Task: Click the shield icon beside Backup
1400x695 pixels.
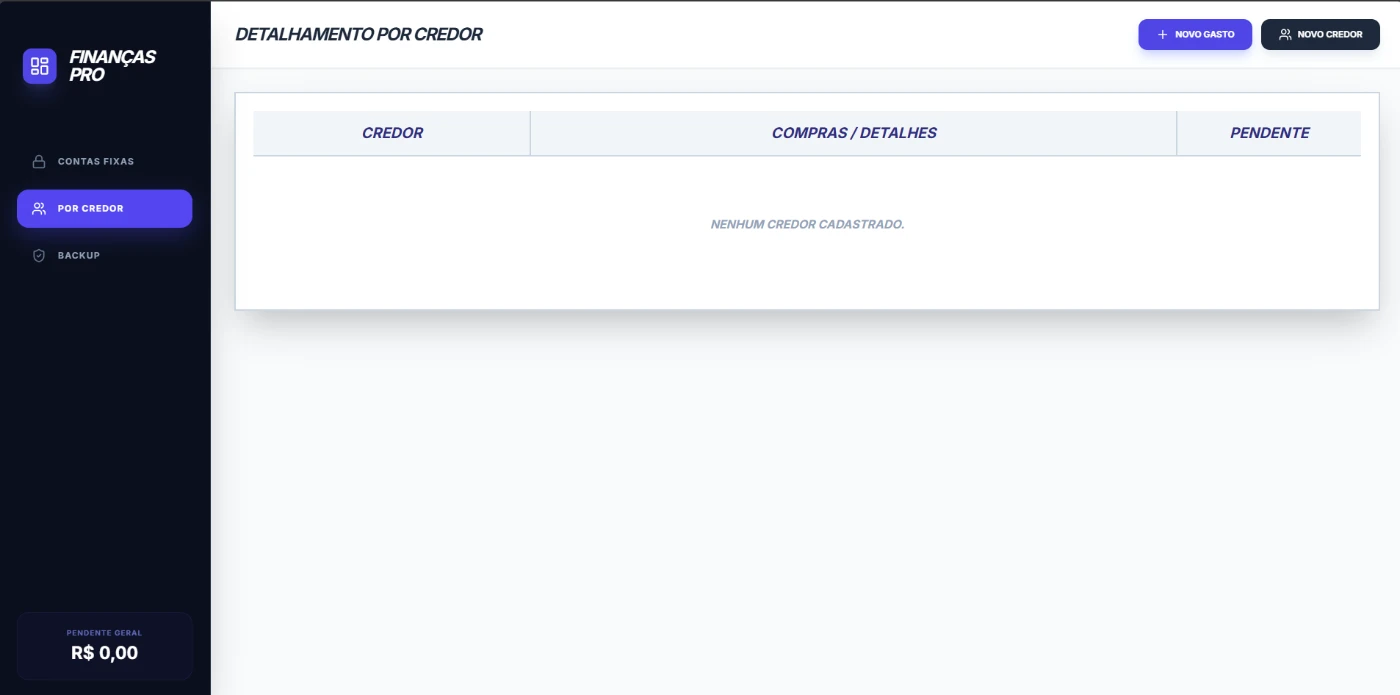Action: [x=39, y=256]
